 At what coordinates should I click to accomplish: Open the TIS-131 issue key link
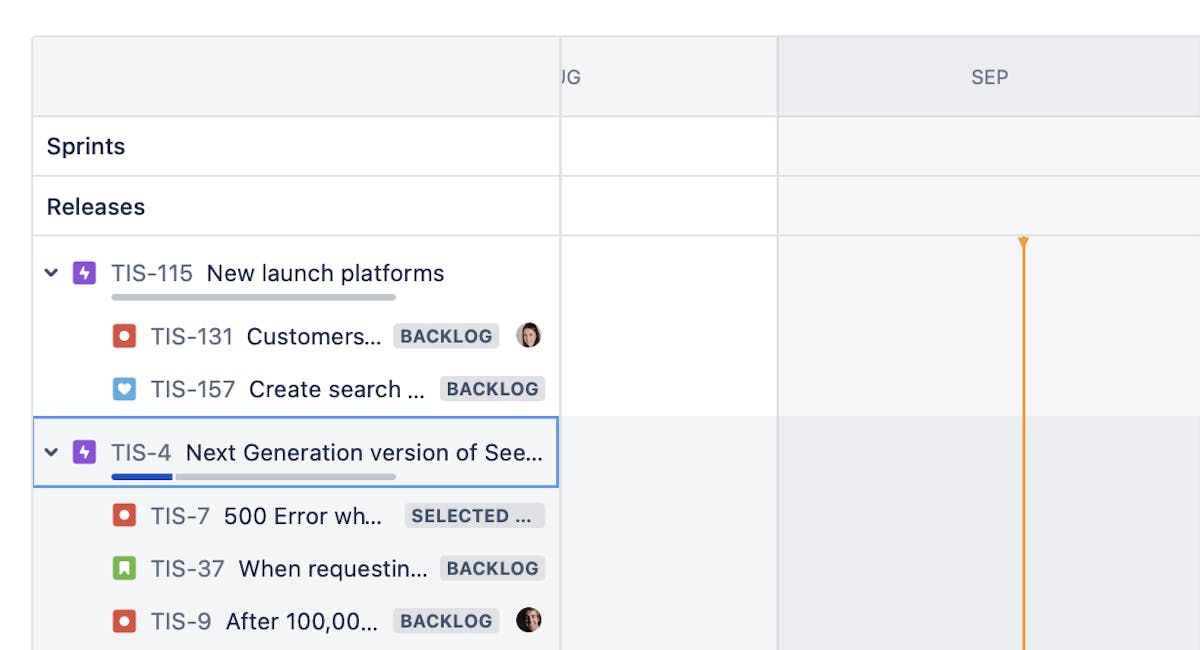coord(191,336)
